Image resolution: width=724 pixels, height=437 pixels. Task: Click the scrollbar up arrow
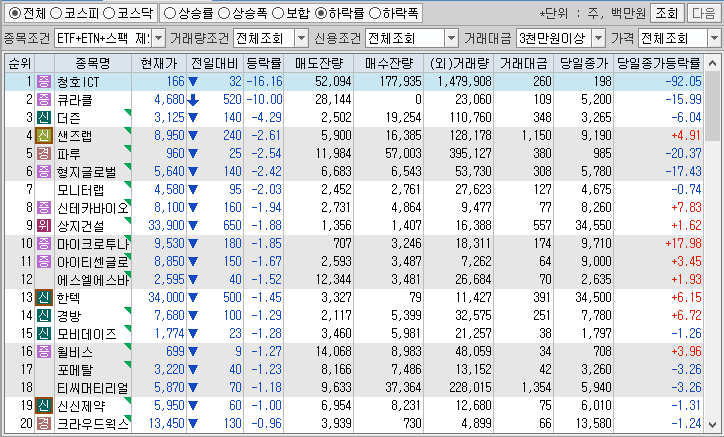pyautogui.click(x=712, y=63)
